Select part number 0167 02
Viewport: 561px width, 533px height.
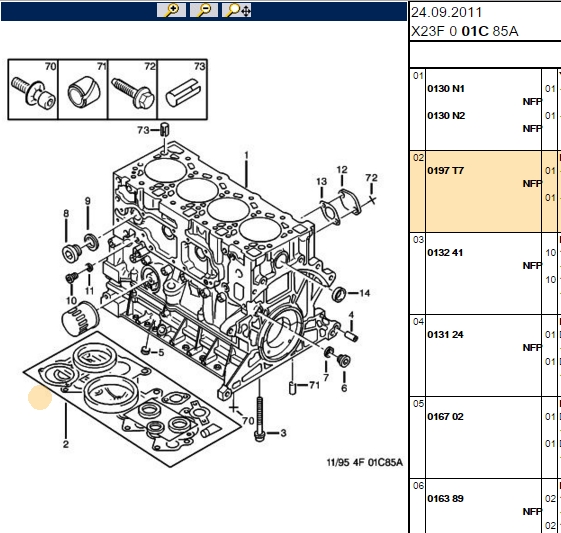(445, 417)
